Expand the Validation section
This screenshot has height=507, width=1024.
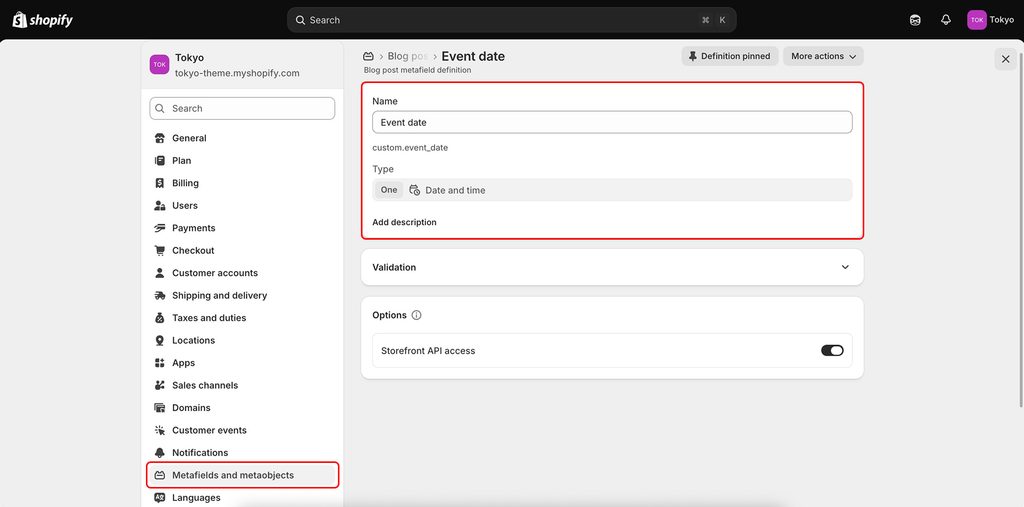[x=612, y=267]
